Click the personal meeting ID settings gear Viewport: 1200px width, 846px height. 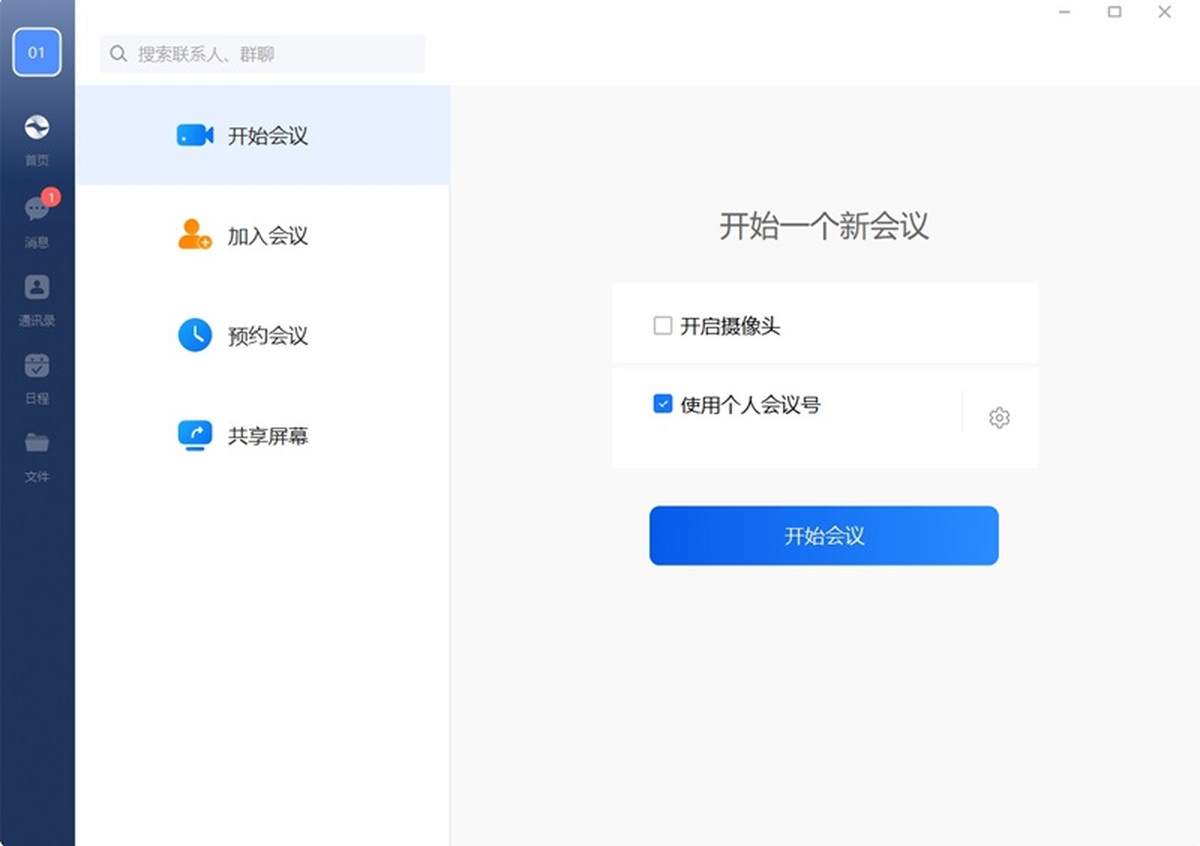999,418
